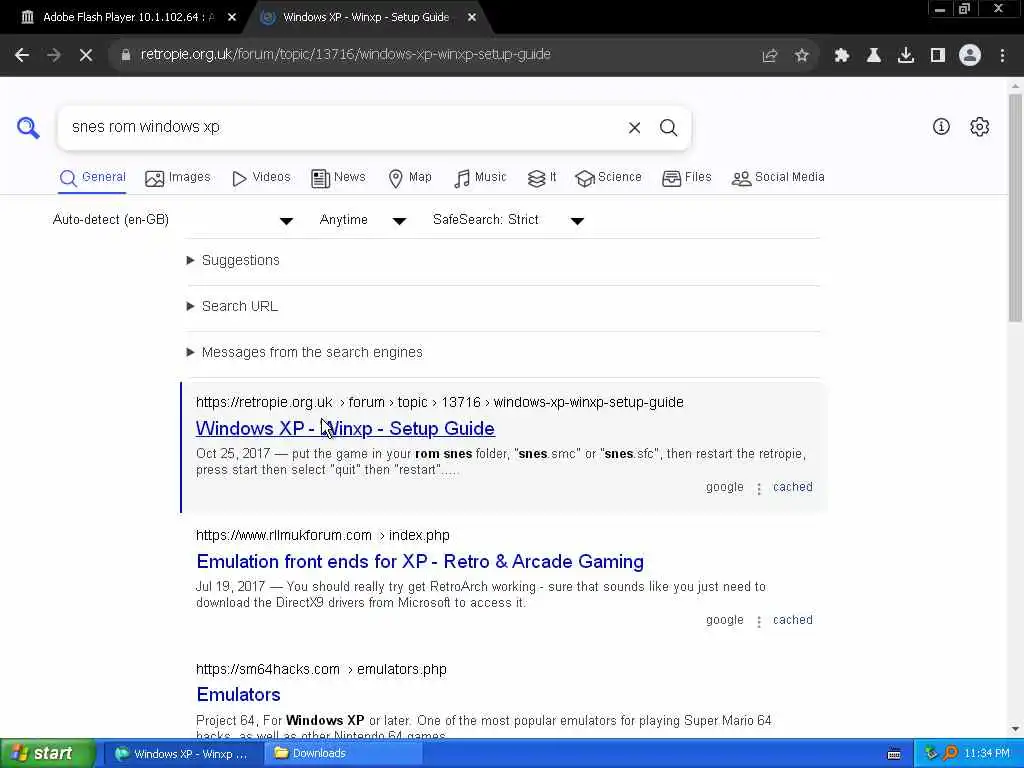This screenshot has height=768, width=1024.
Task: Select the News search category
Action: pos(338,178)
